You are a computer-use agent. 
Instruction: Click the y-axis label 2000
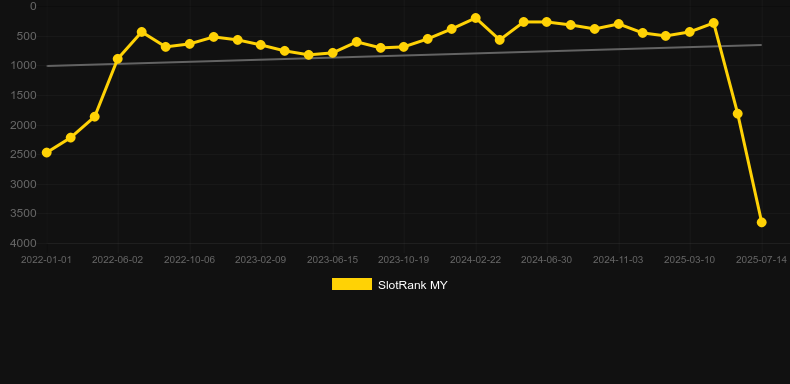pos(24,125)
